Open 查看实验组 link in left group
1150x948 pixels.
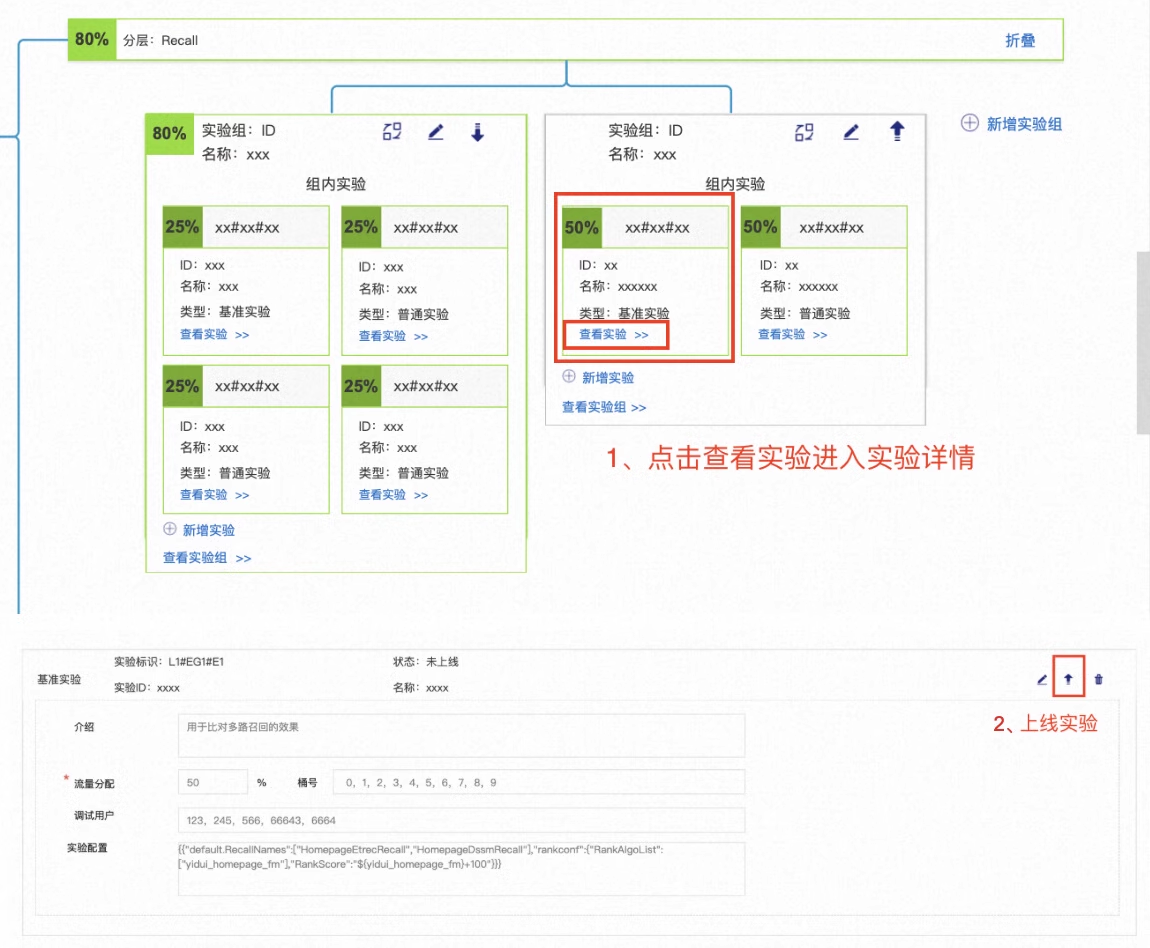pos(207,558)
